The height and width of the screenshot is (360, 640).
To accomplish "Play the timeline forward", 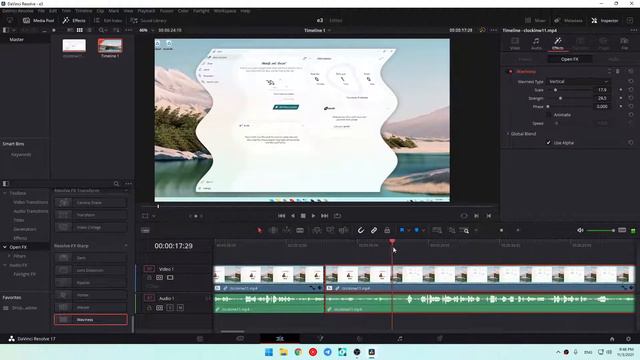I will click(x=313, y=216).
